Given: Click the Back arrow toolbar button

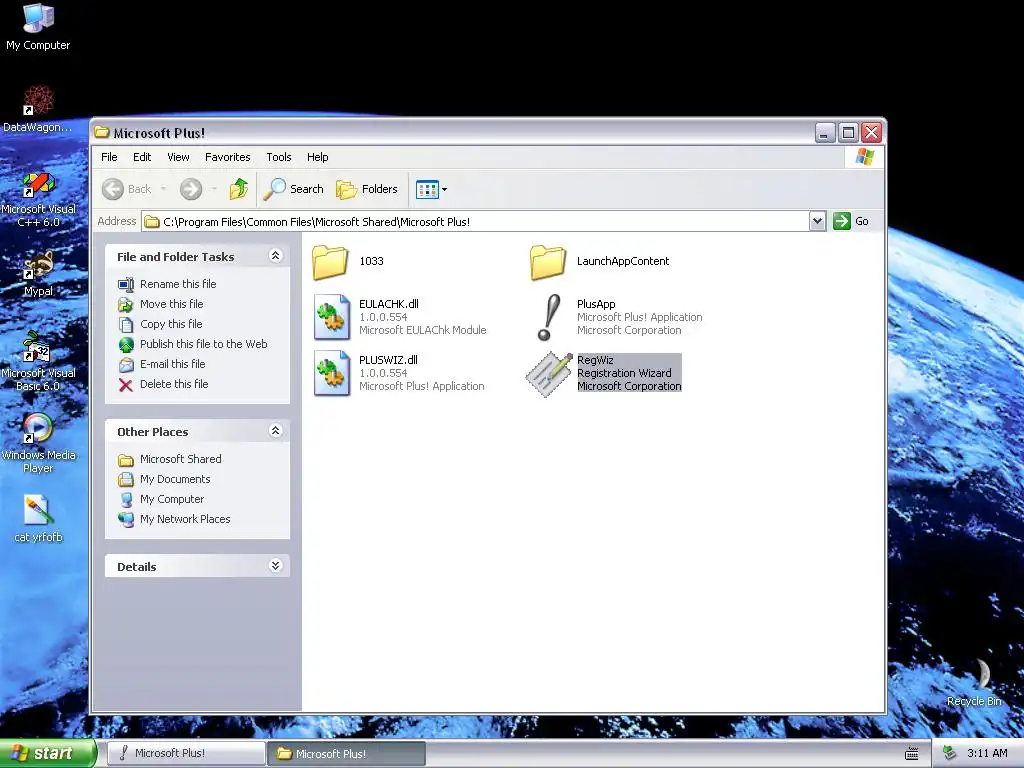Looking at the screenshot, I should (x=127, y=189).
